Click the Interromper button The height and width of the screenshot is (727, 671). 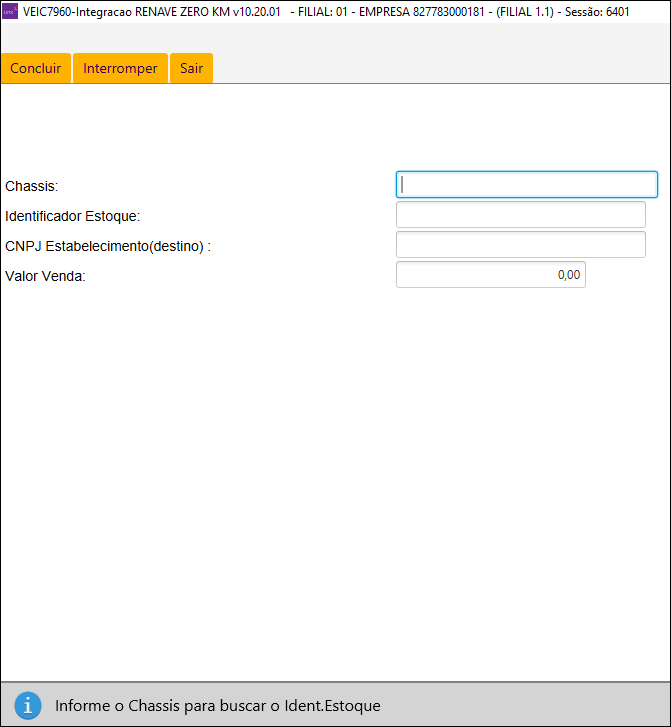tap(120, 68)
